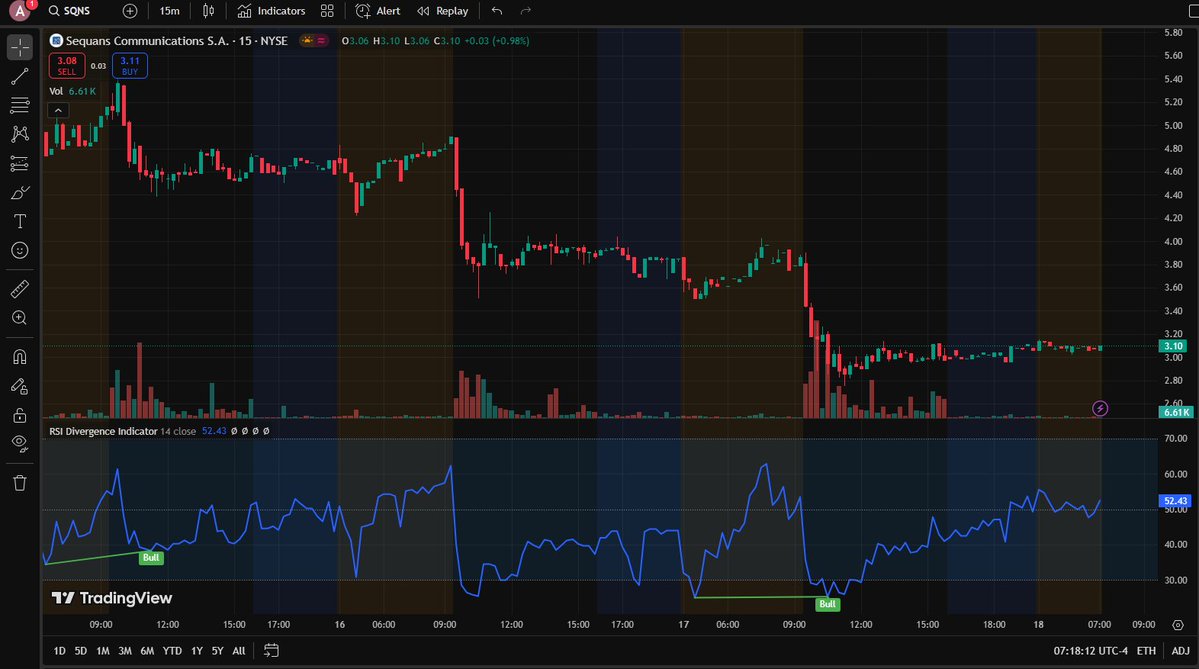
Task: Toggle stay in drawing mode
Action: tap(20, 386)
